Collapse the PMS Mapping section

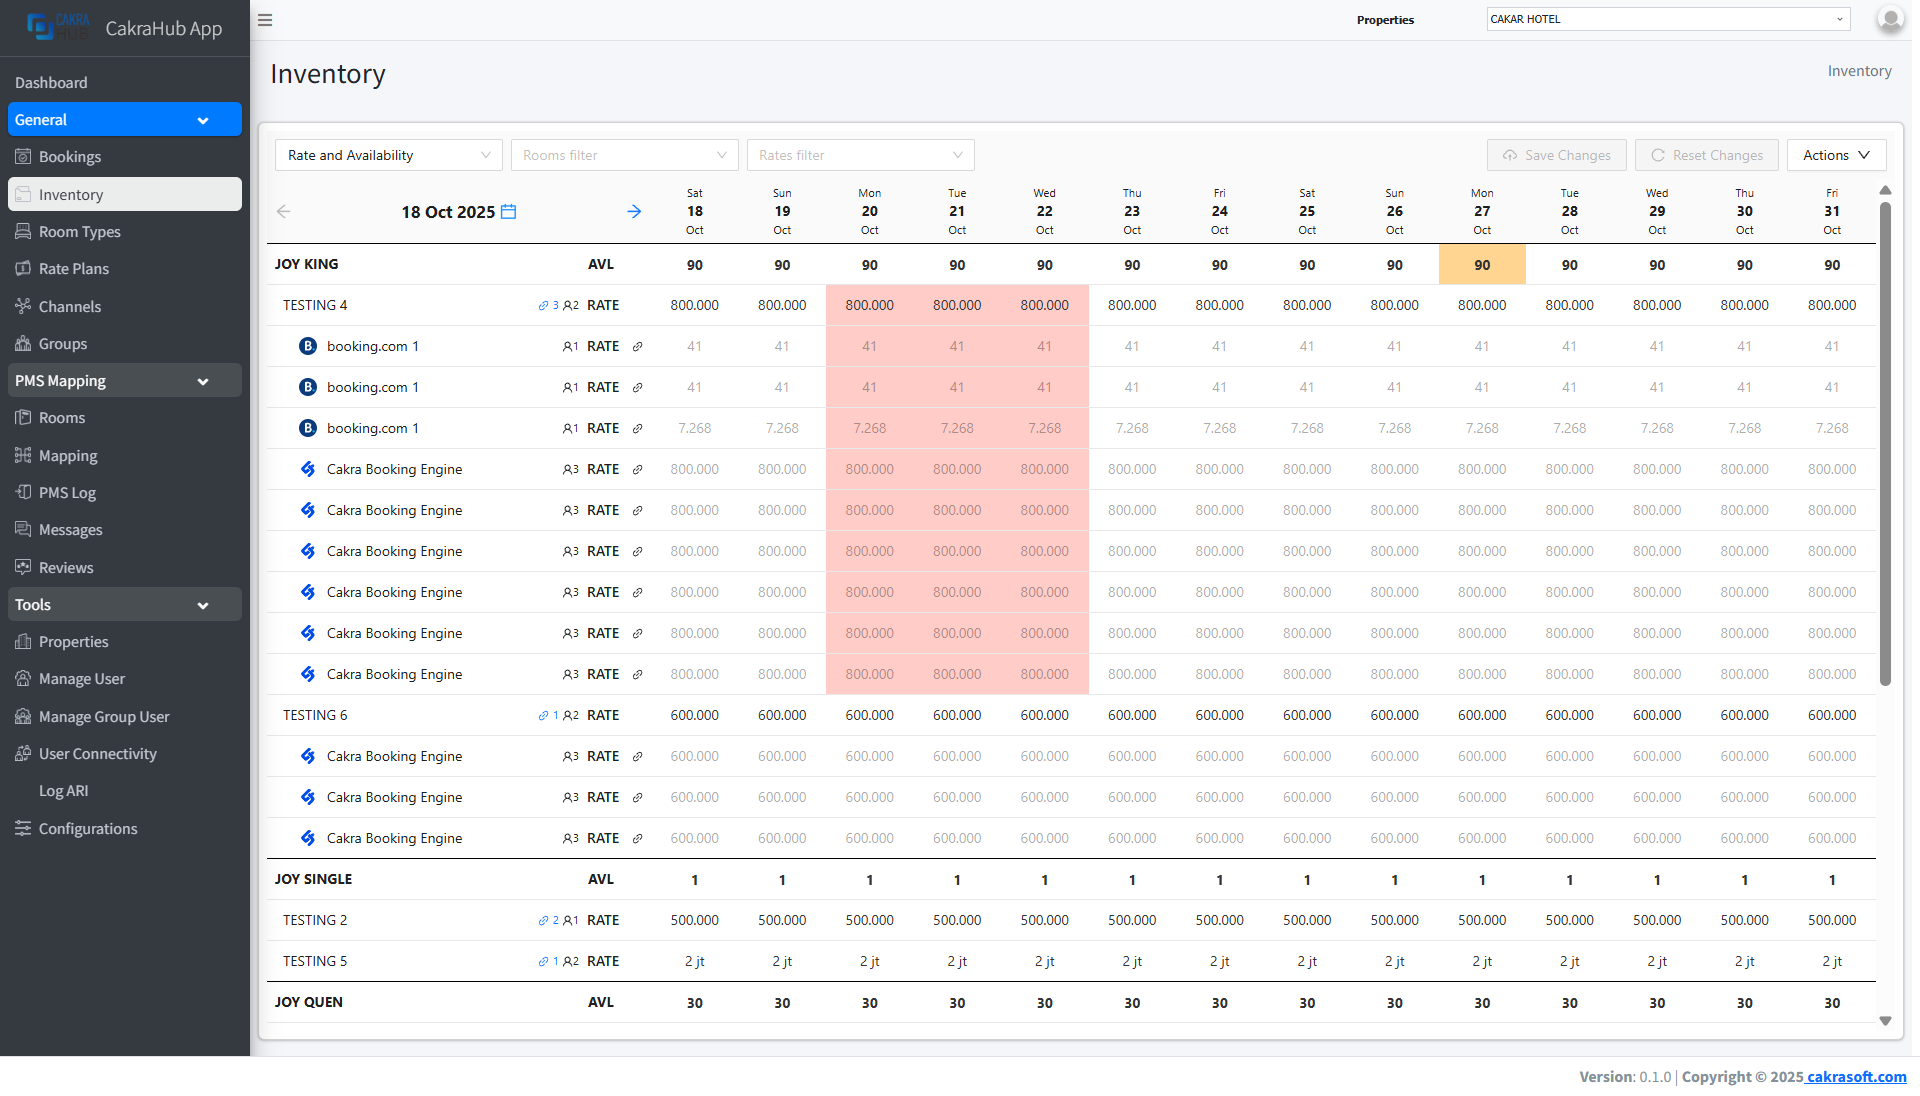[125, 381]
